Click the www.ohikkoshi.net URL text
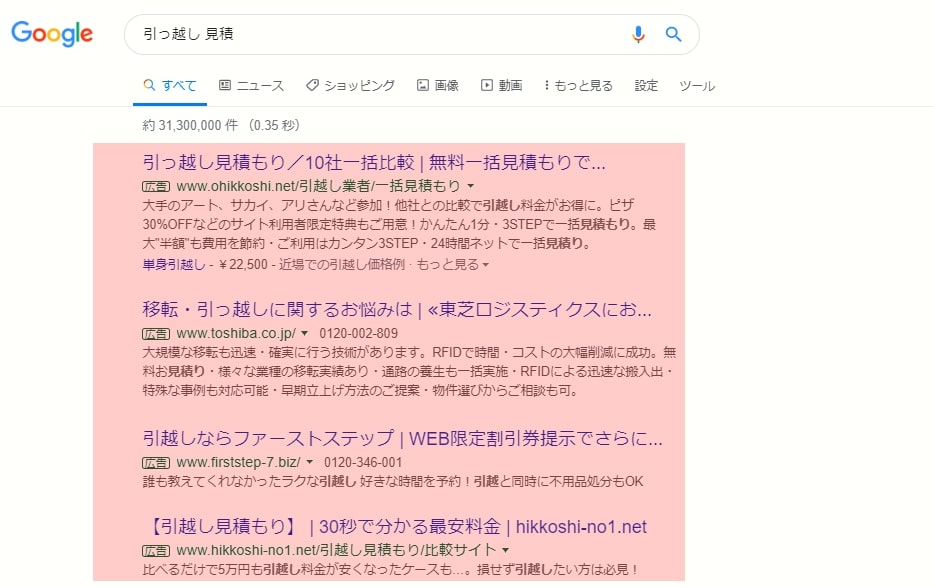The width and height of the screenshot is (933, 587). (x=318, y=186)
